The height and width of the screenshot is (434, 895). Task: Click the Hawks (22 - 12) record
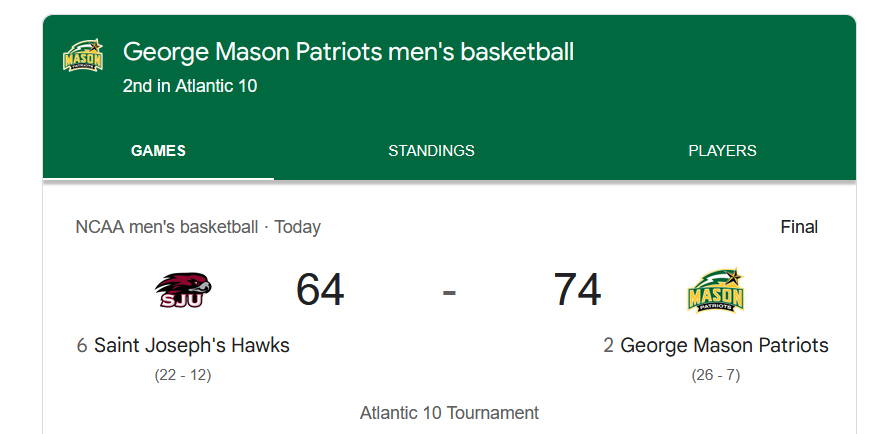(x=183, y=375)
